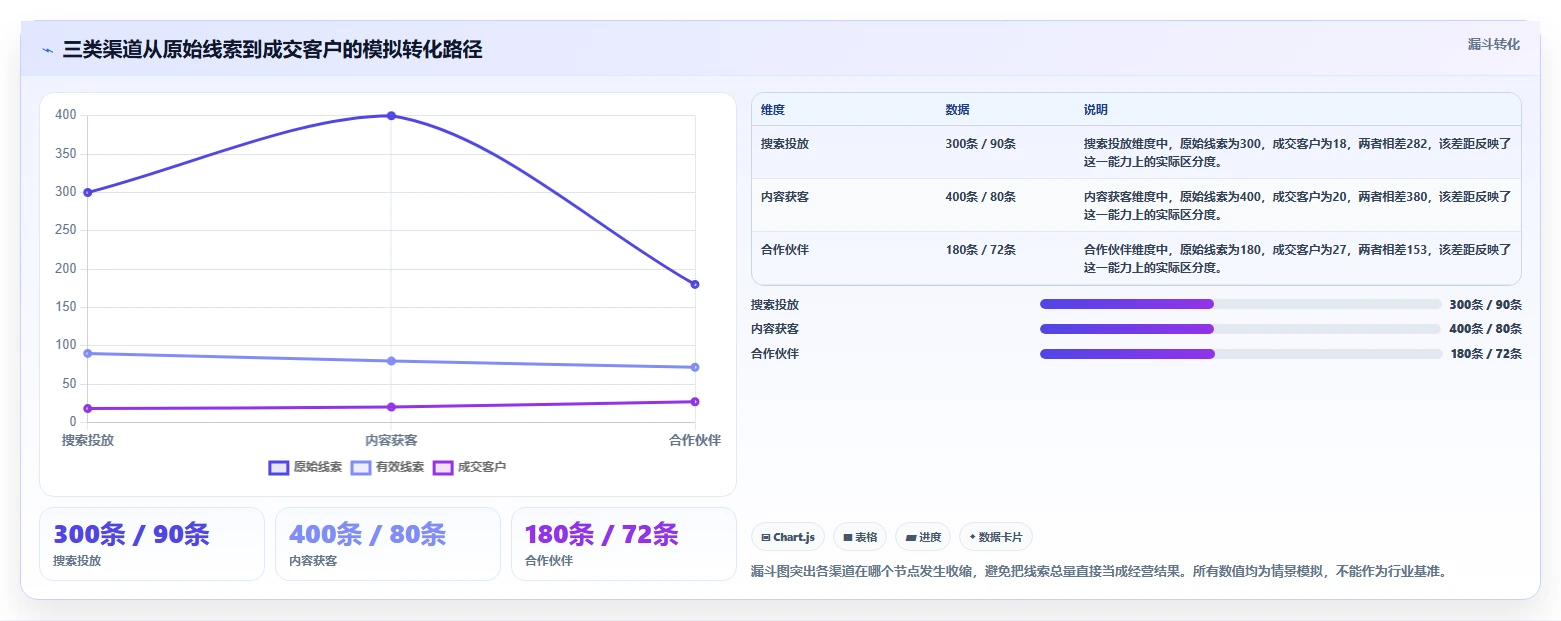Click the 成交客户 data point at 合作伙伴
1561x621 pixels.
pyautogui.click(x=695, y=402)
